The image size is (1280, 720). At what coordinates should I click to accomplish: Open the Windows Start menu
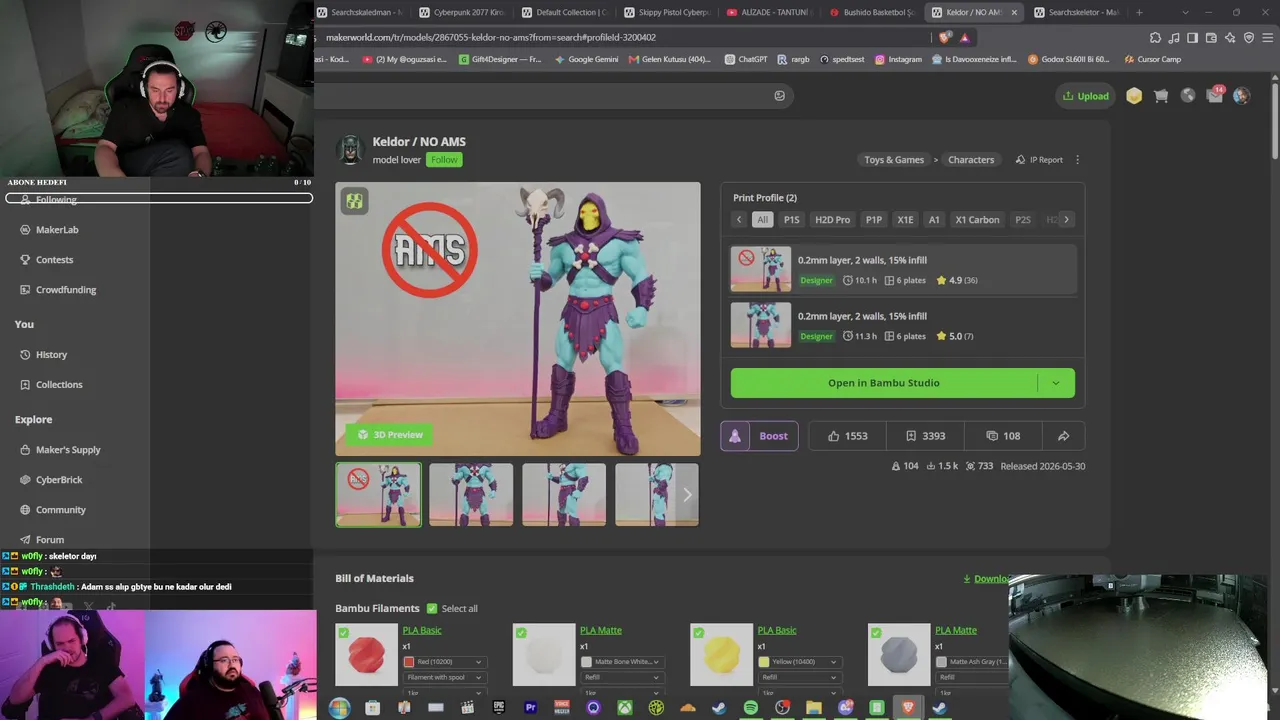339,708
